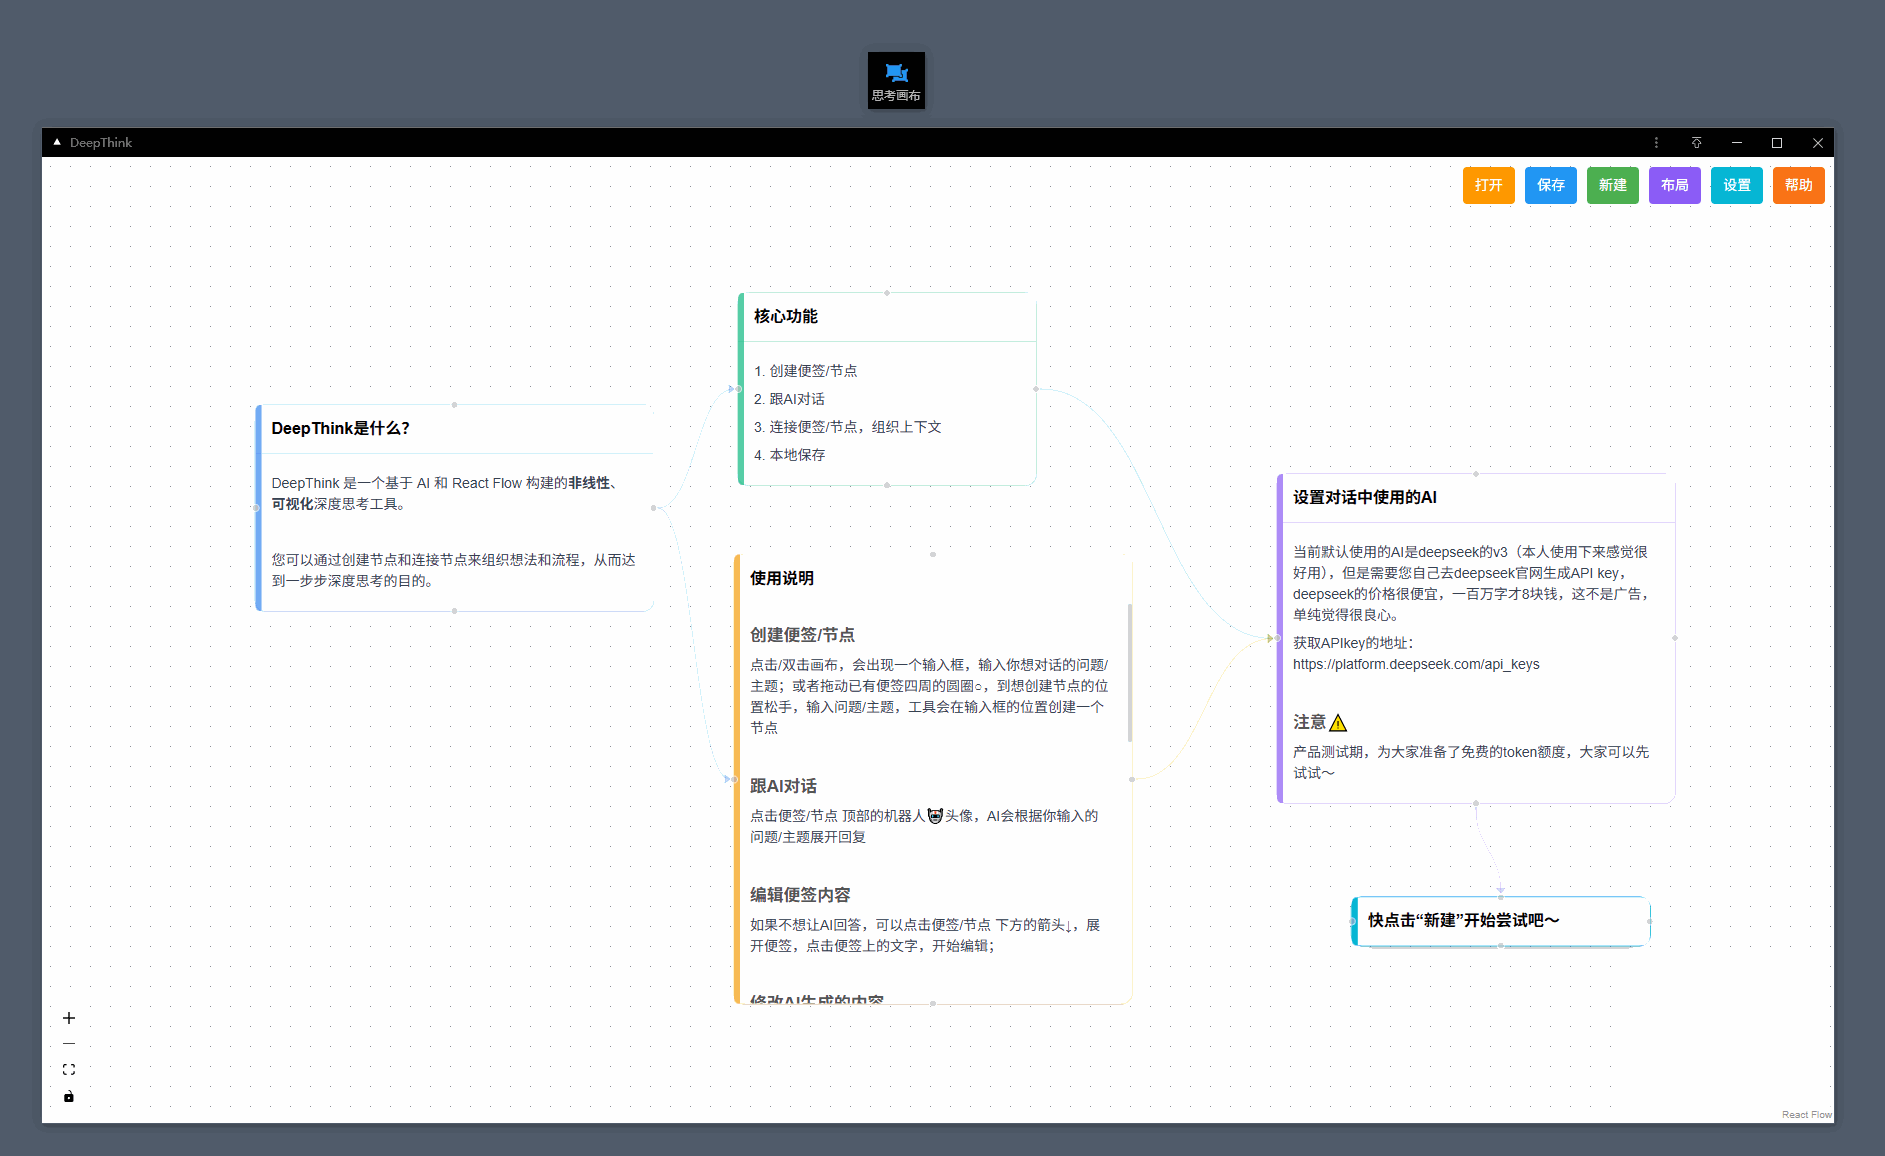Click the robot face emoji in 跟AI对话
This screenshot has height=1156, width=1885.
[935, 816]
